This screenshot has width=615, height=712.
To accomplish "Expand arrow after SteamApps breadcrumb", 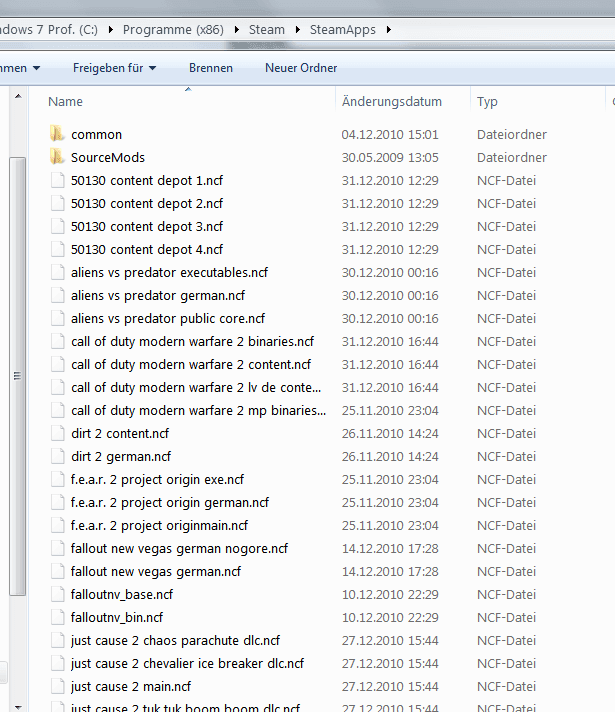I will (389, 30).
